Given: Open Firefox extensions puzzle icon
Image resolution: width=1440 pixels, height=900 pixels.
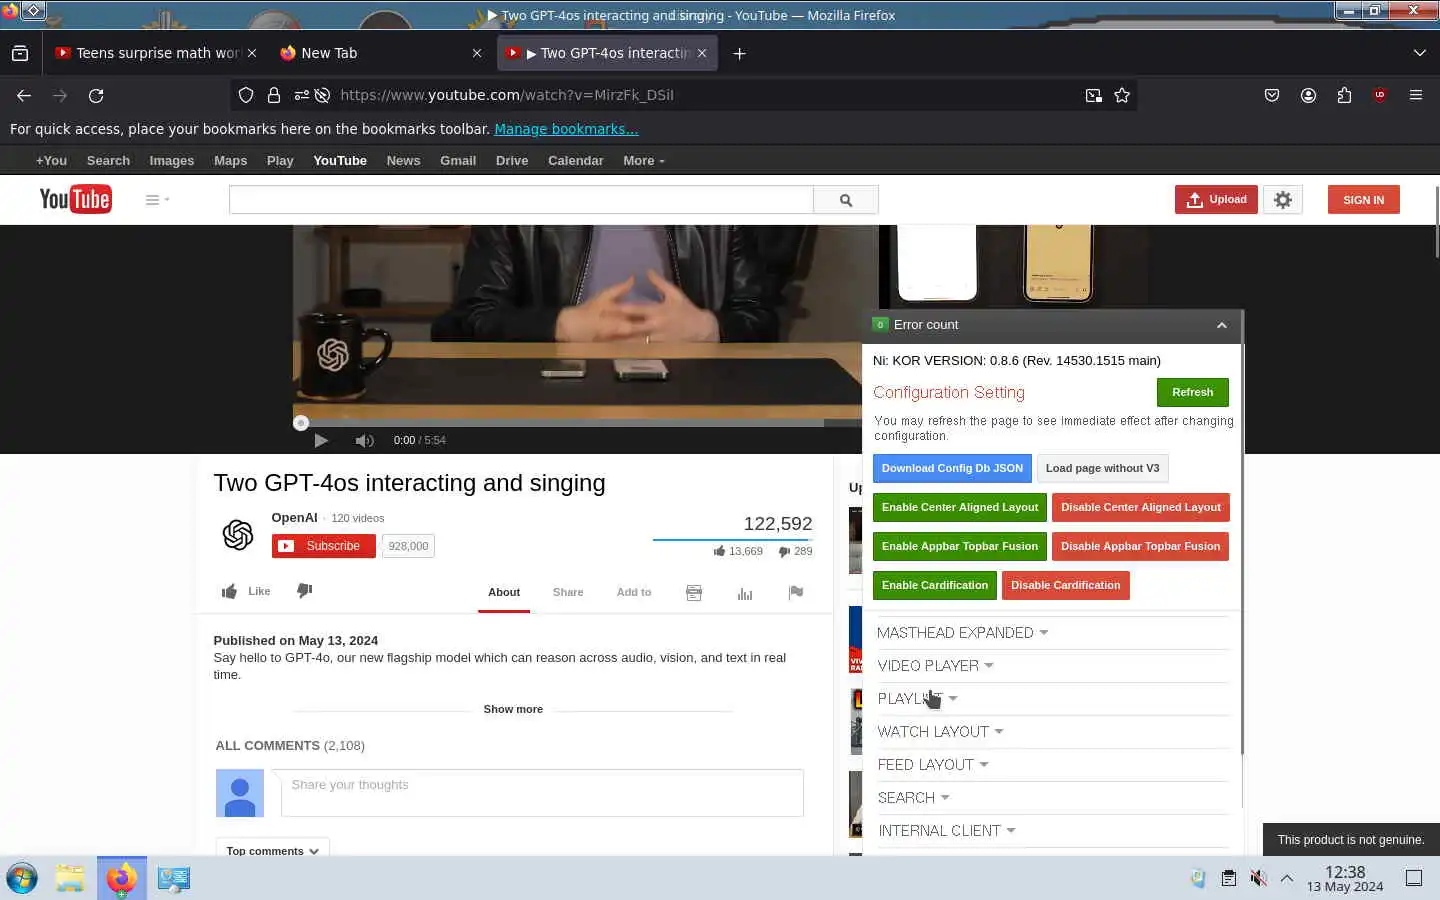Looking at the screenshot, I should [1344, 95].
